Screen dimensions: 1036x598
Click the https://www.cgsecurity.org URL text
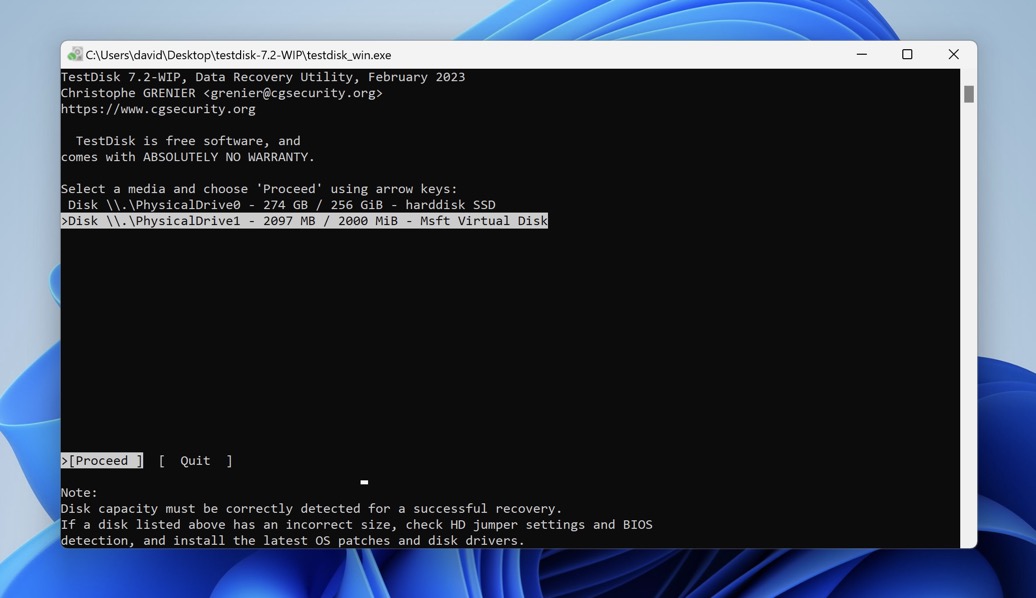point(158,109)
